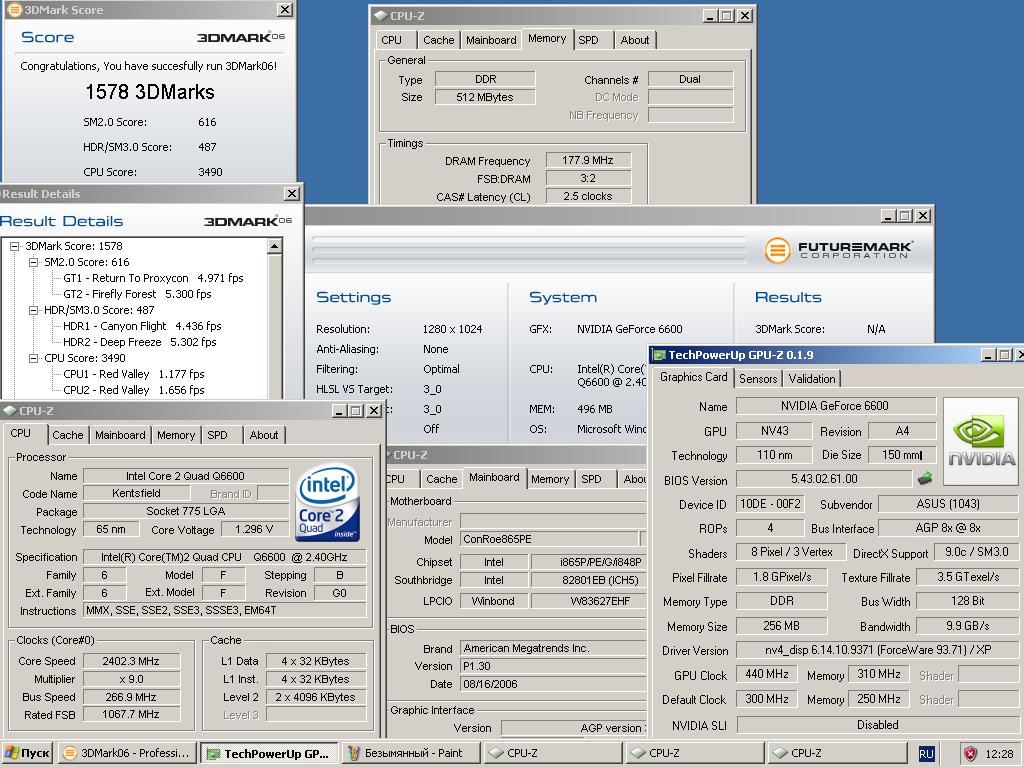
Task: Open Memory tab in Mainboard CPU-Z window
Action: (x=550, y=479)
